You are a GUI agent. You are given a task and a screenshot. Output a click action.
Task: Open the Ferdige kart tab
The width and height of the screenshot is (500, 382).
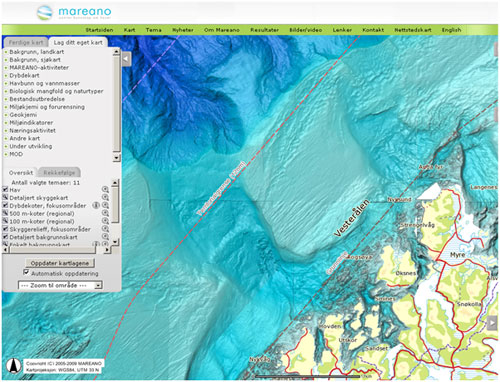[x=26, y=42]
